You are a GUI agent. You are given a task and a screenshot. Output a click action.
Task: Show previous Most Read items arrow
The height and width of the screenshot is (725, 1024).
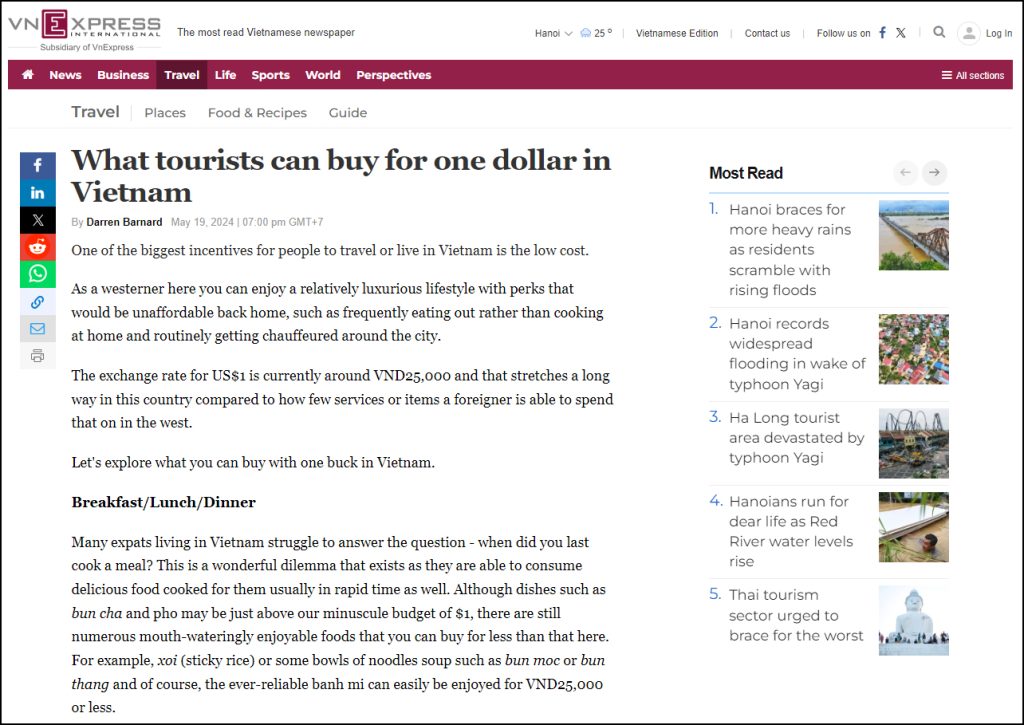905,173
